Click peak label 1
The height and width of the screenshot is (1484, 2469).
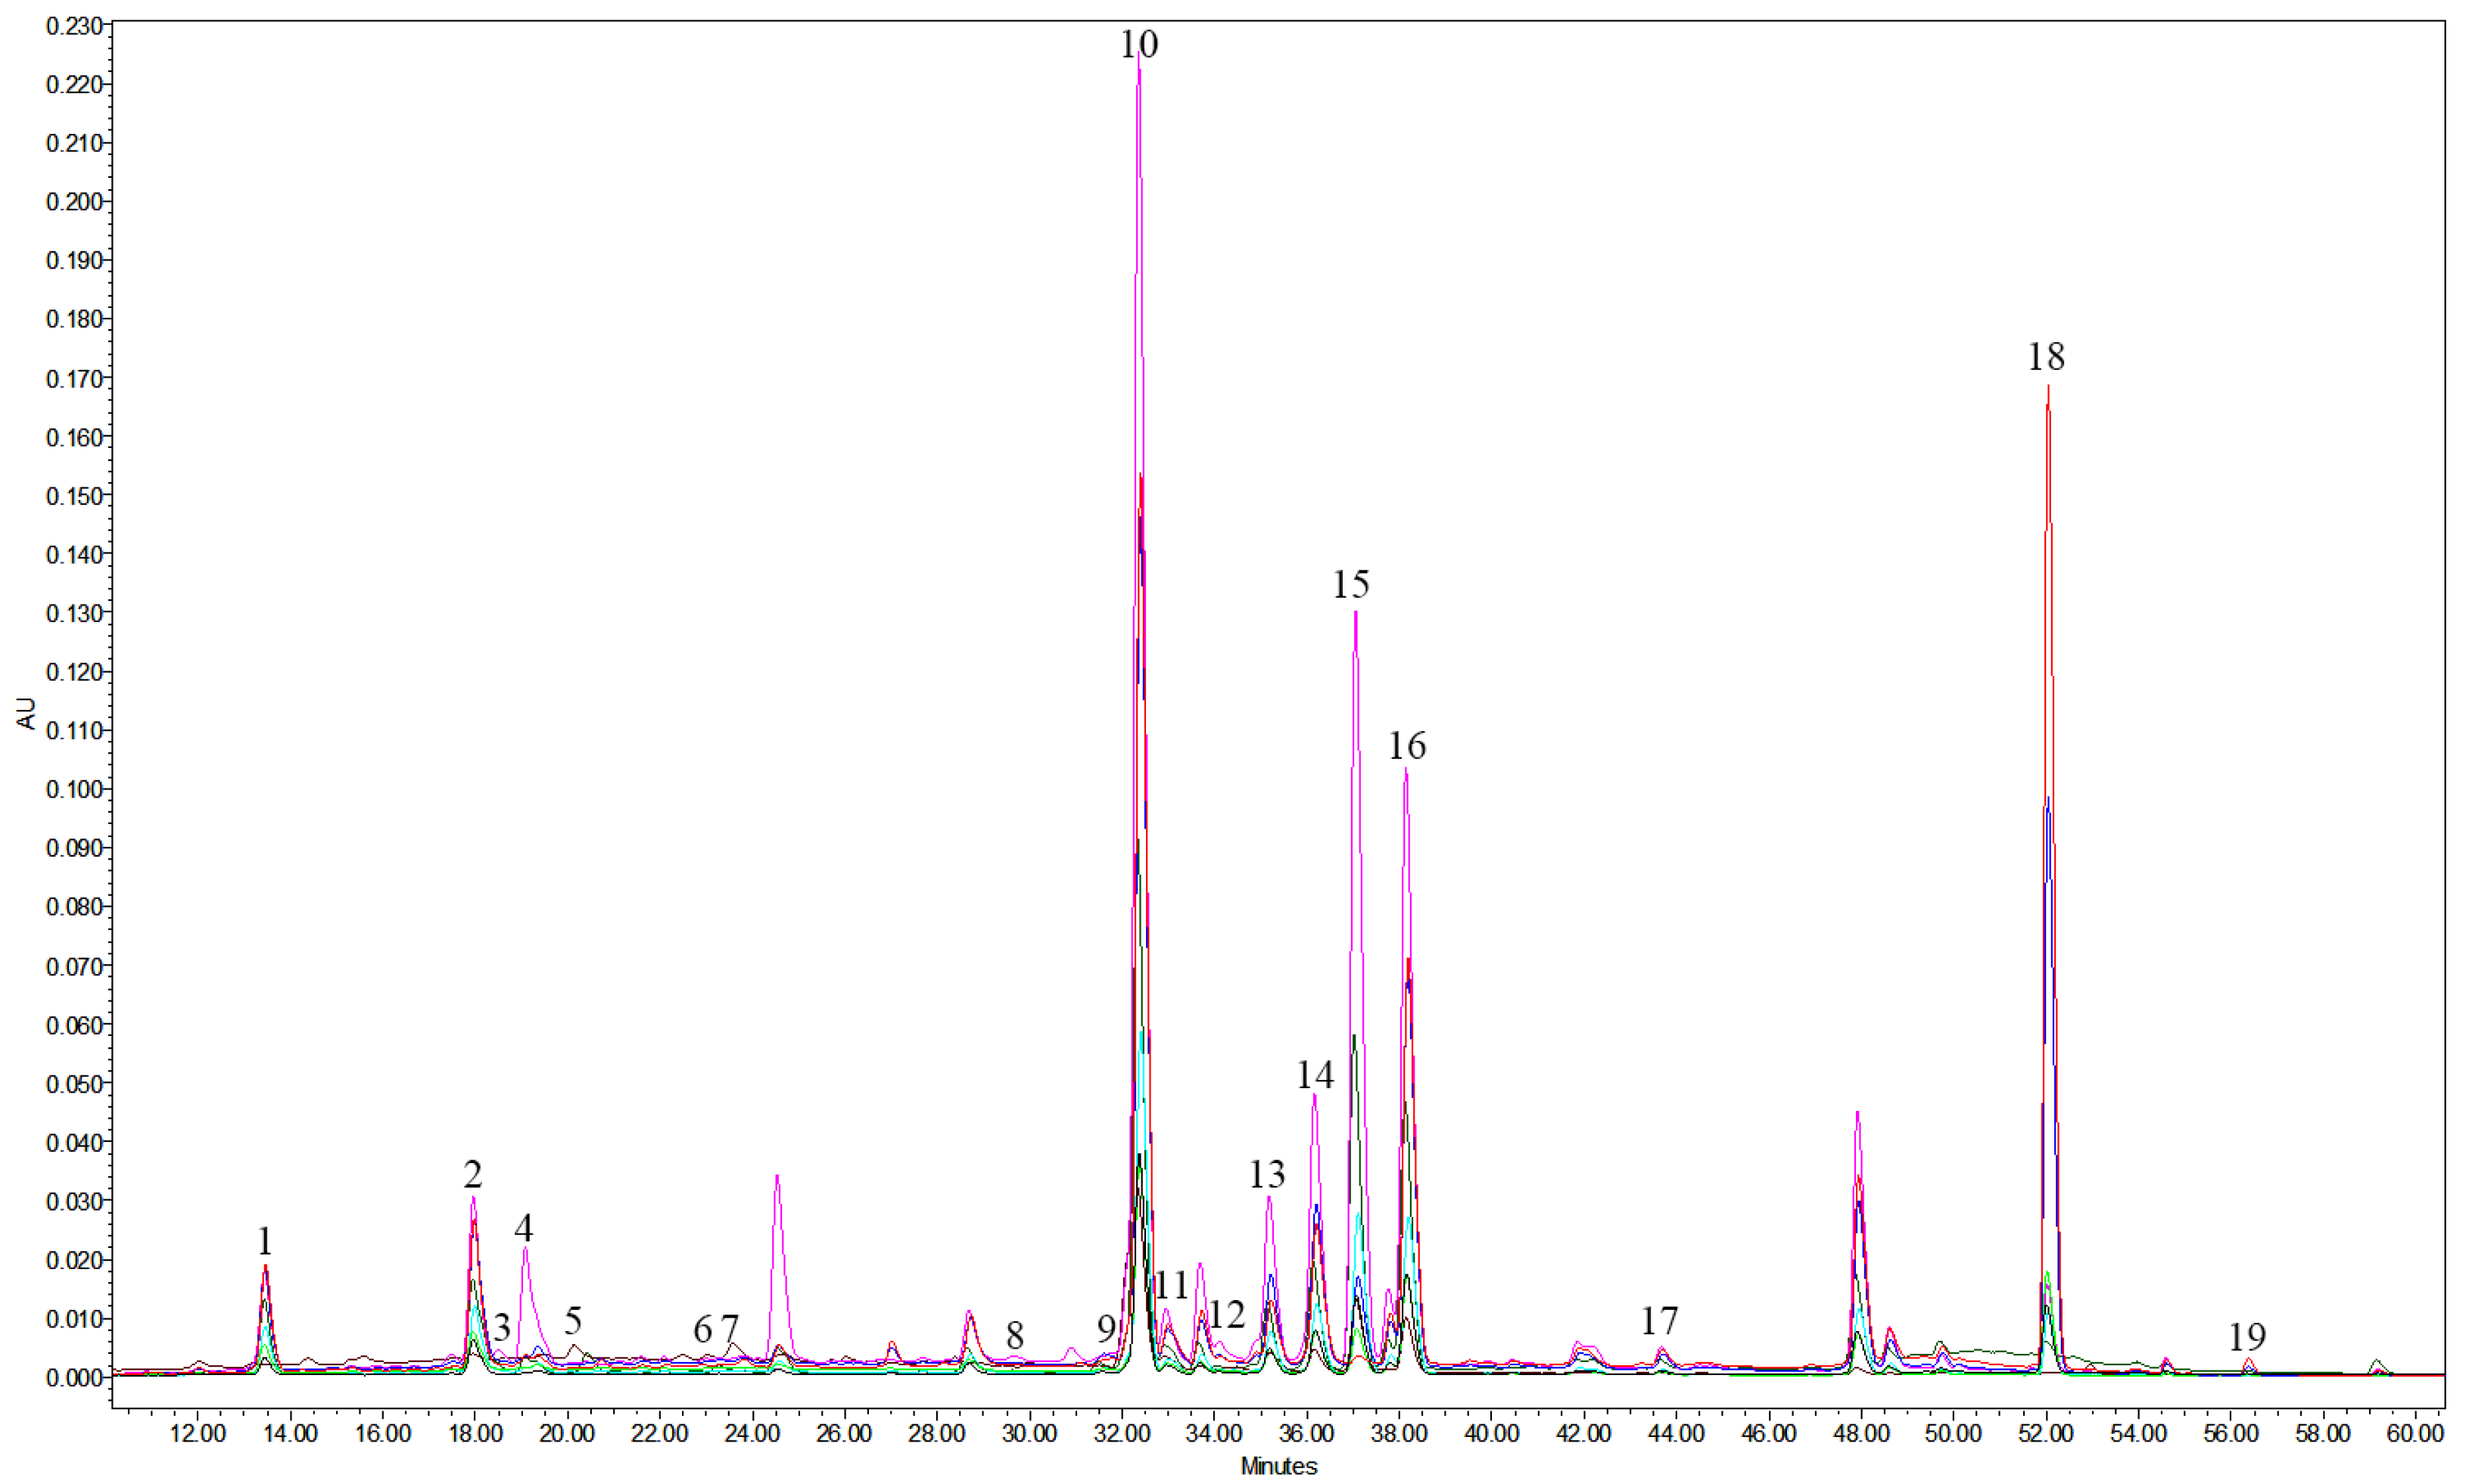pyautogui.click(x=264, y=1242)
